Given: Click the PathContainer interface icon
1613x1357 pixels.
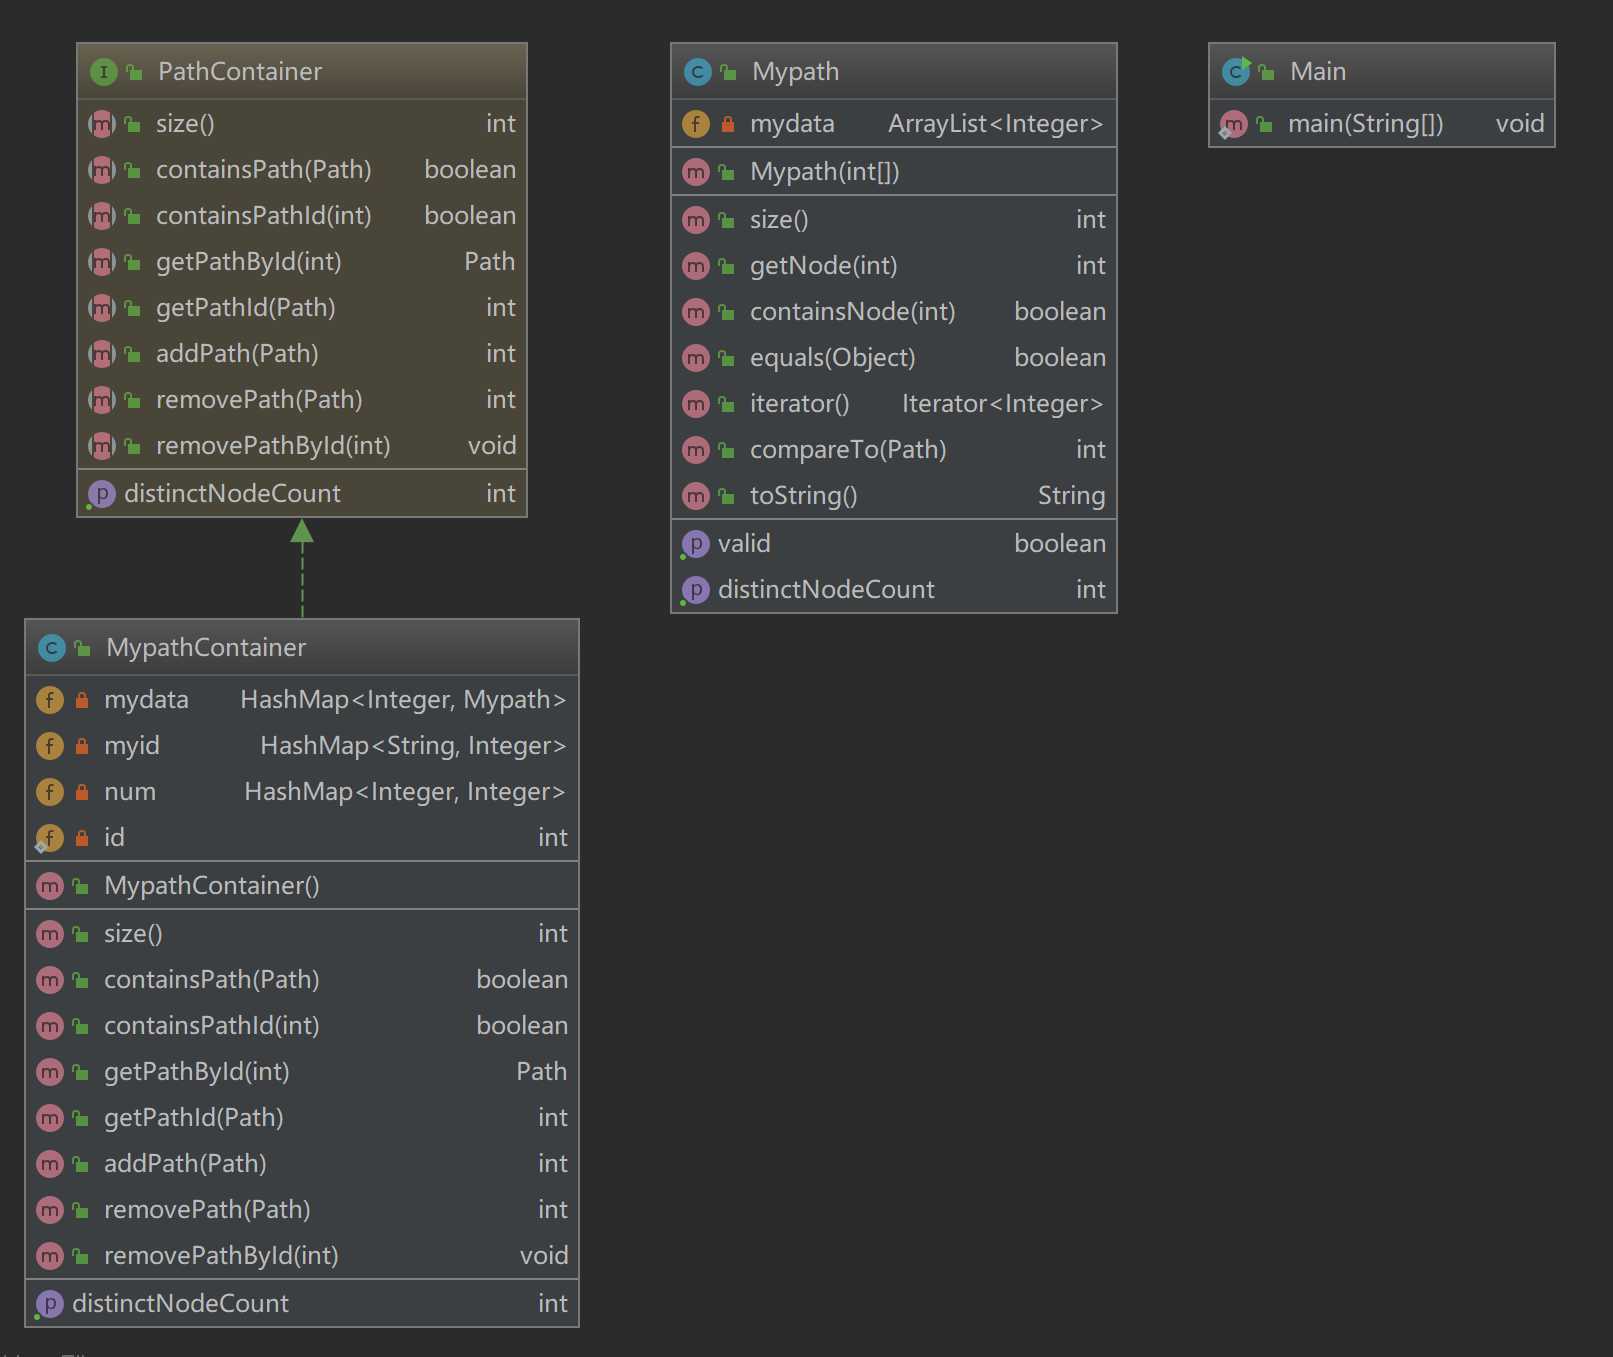Looking at the screenshot, I should click(103, 72).
